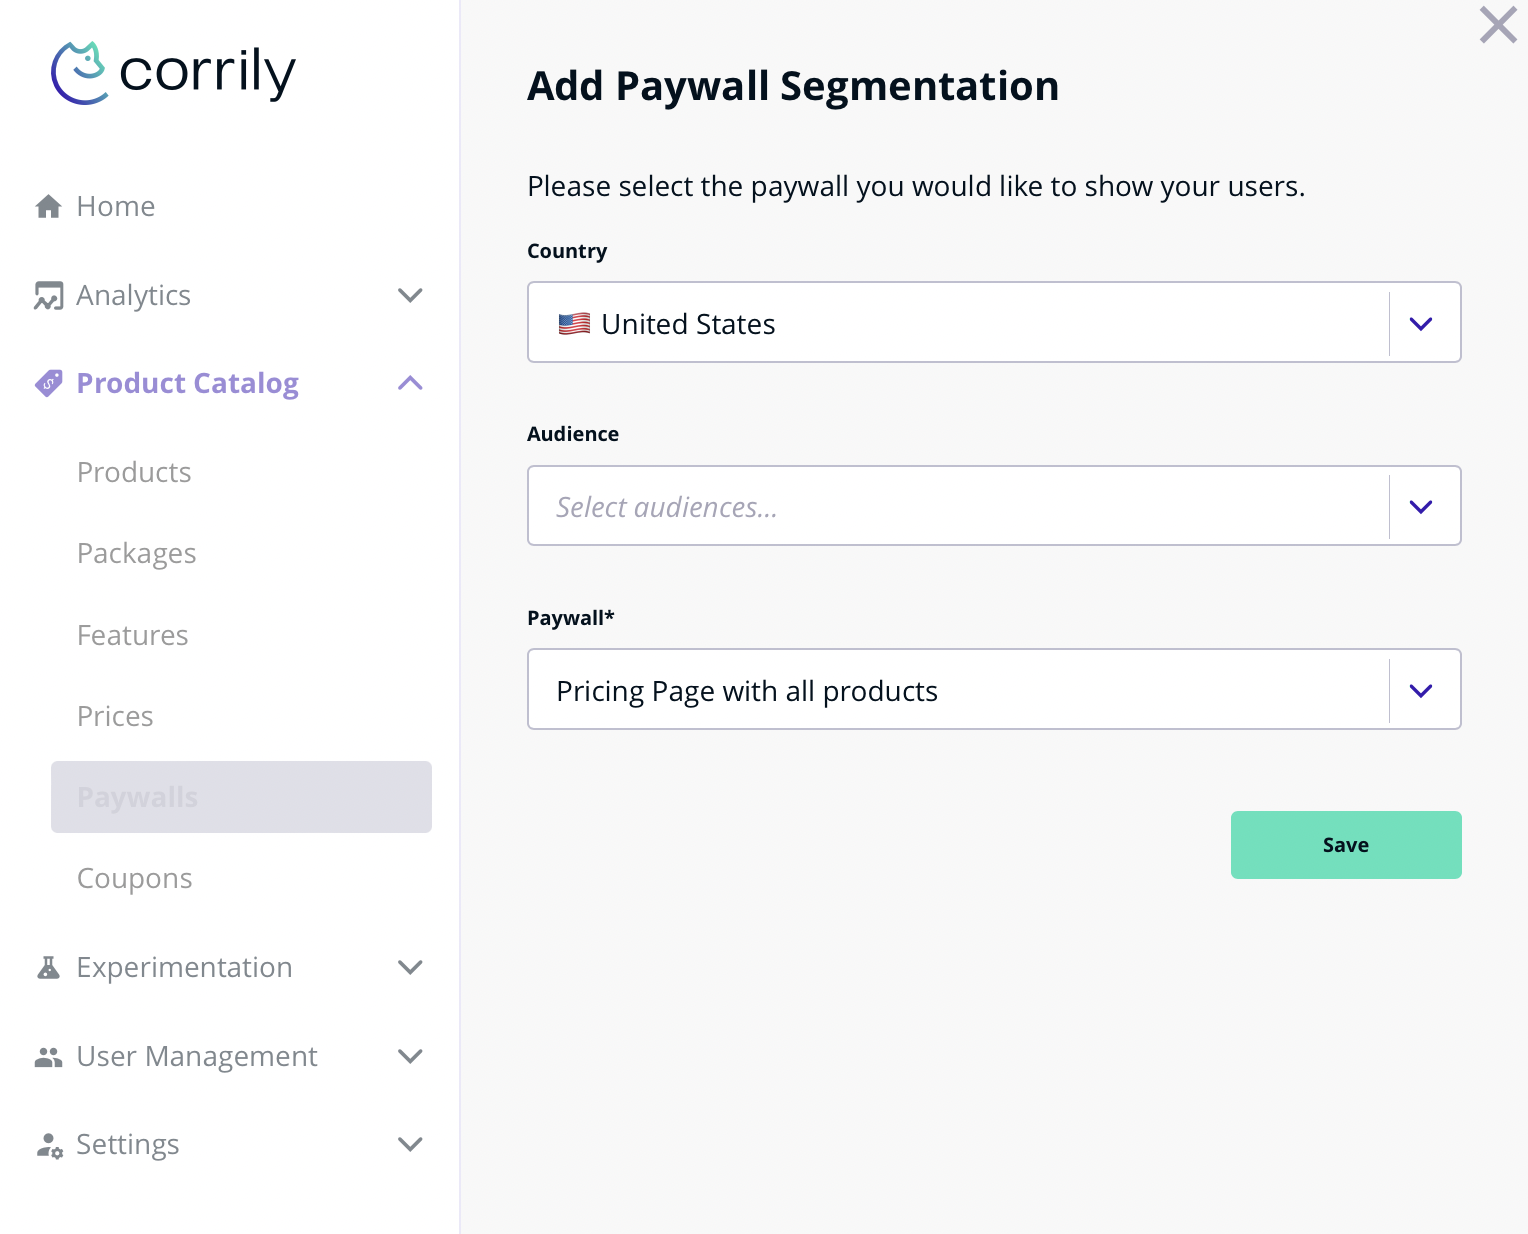Image resolution: width=1528 pixels, height=1234 pixels.
Task: Go to the Products menu item
Action: [134, 472]
